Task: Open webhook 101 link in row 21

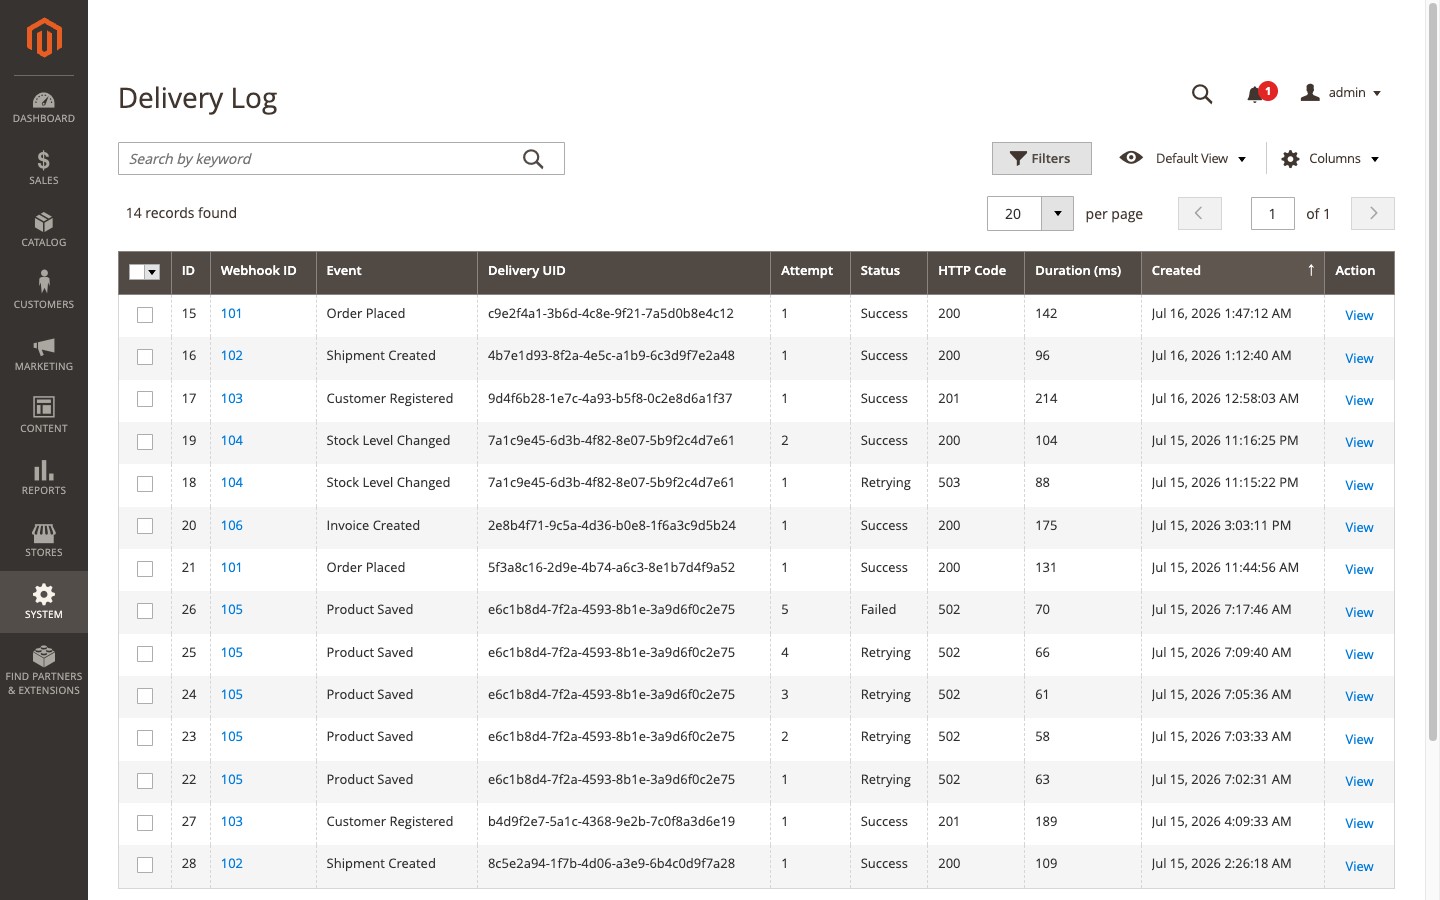Action: (231, 567)
